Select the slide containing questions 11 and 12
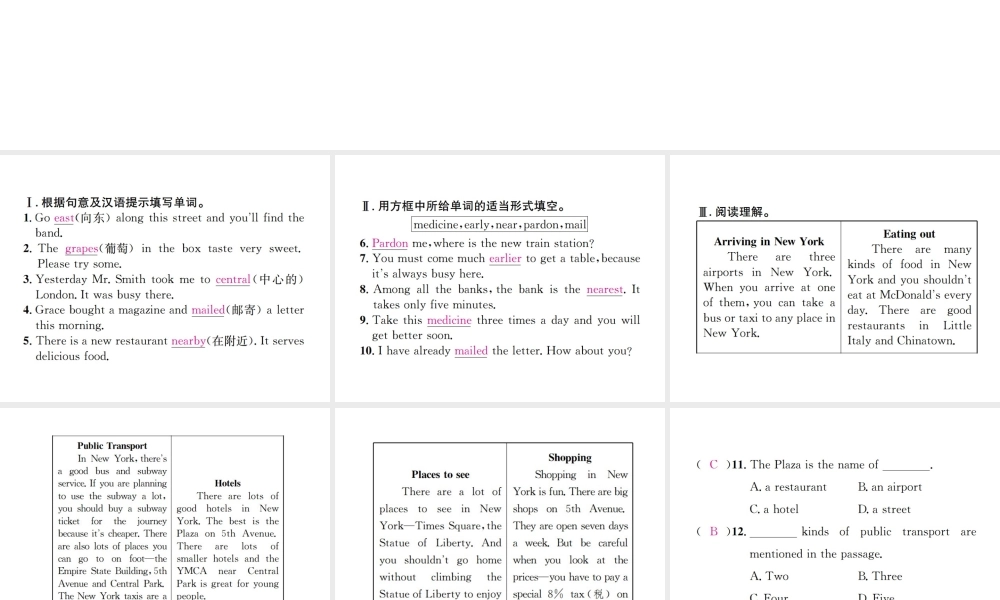 pyautogui.click(x=835, y=504)
